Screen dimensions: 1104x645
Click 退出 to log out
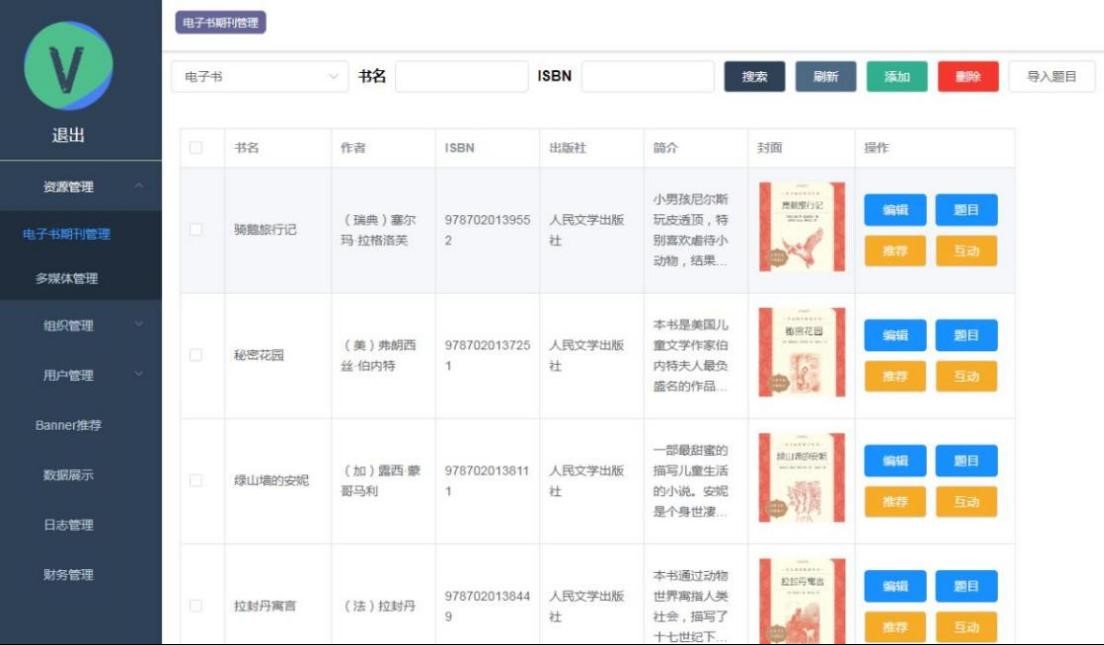tap(68, 136)
